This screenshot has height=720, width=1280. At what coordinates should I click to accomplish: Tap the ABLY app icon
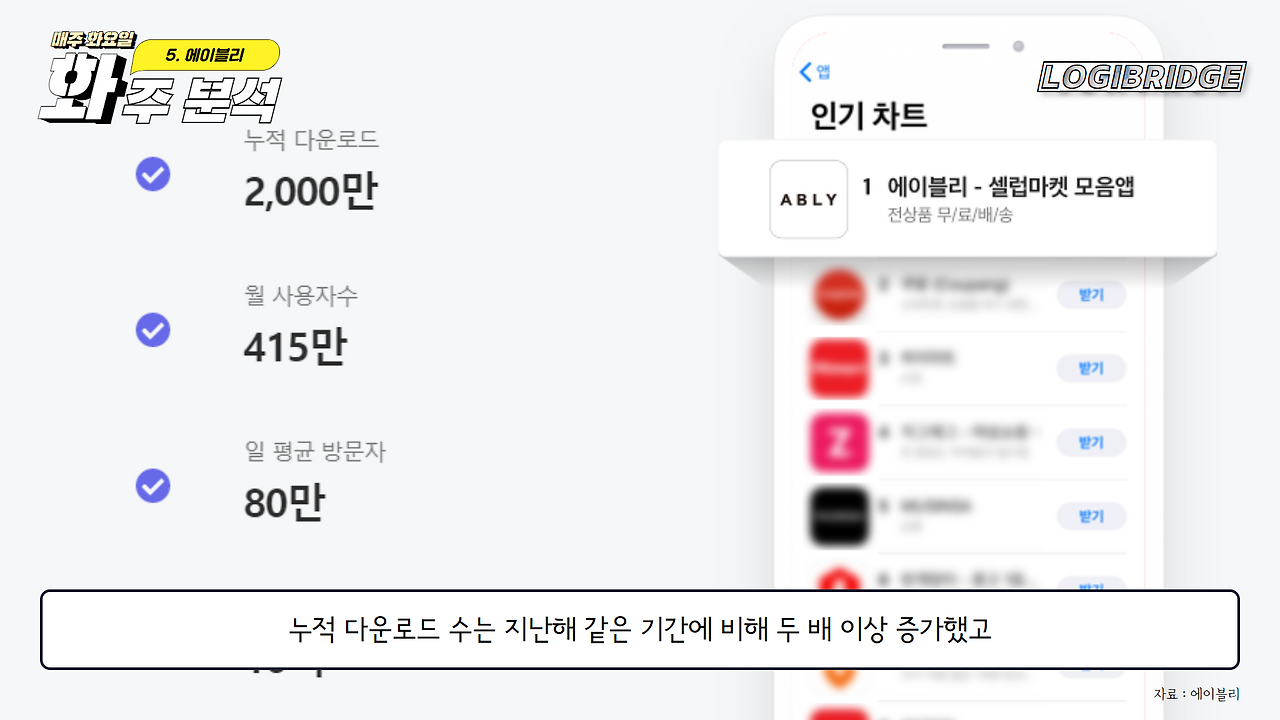(x=808, y=199)
